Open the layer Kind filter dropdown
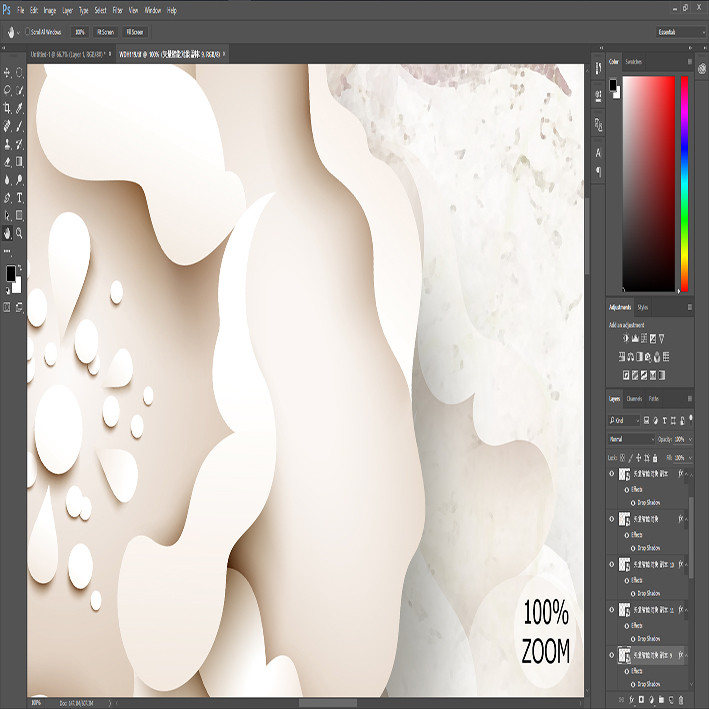 (624, 421)
